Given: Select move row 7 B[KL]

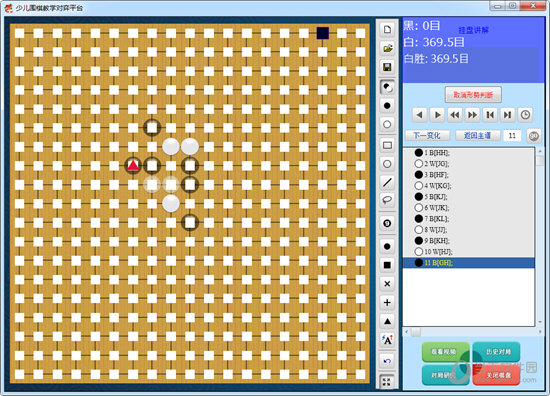Looking at the screenshot, I should click(x=469, y=219).
